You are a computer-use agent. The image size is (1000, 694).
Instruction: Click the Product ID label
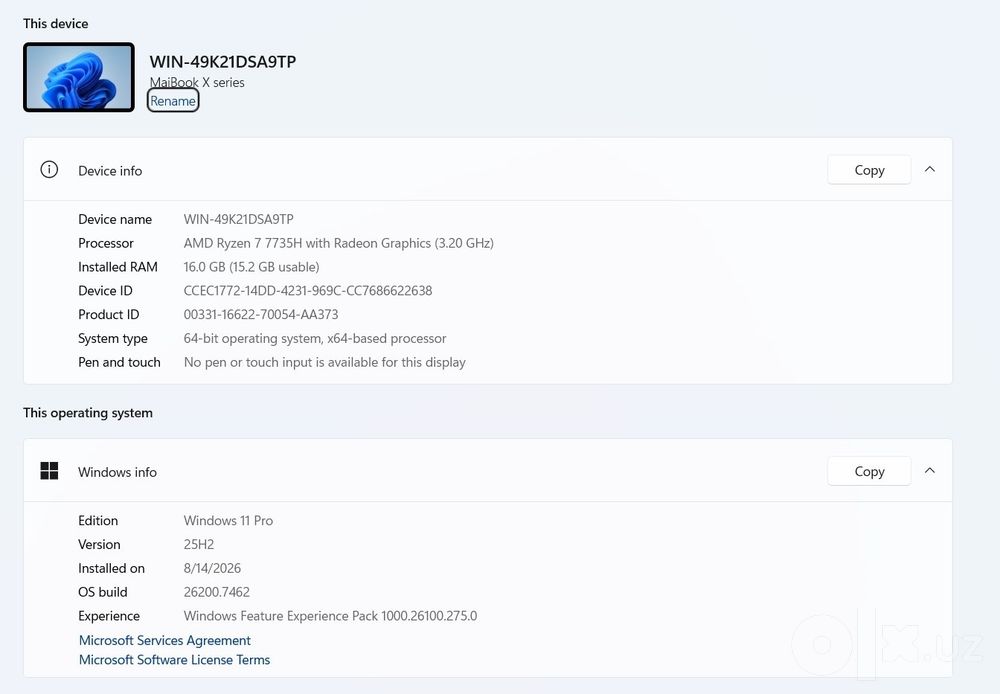(x=108, y=314)
